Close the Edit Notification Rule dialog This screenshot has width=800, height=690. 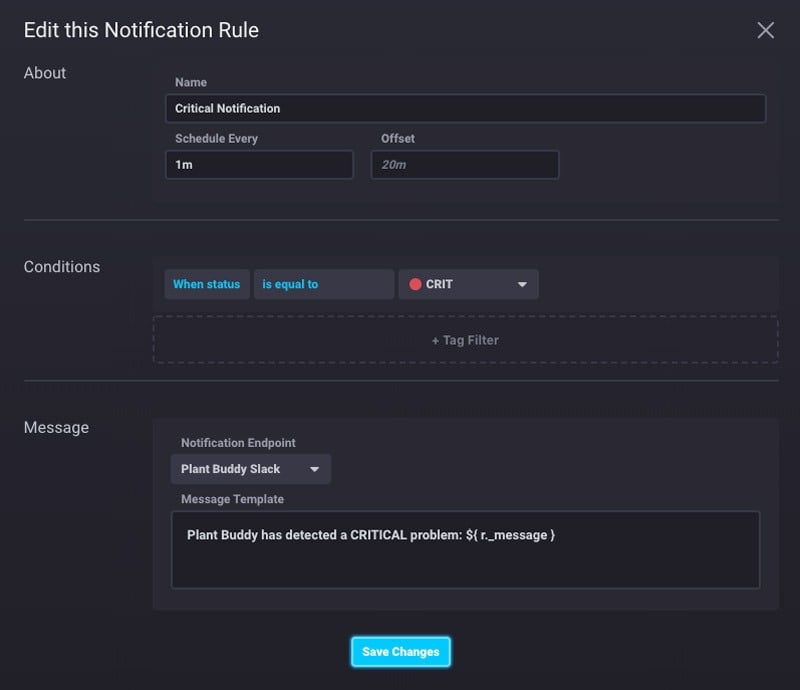click(x=765, y=30)
